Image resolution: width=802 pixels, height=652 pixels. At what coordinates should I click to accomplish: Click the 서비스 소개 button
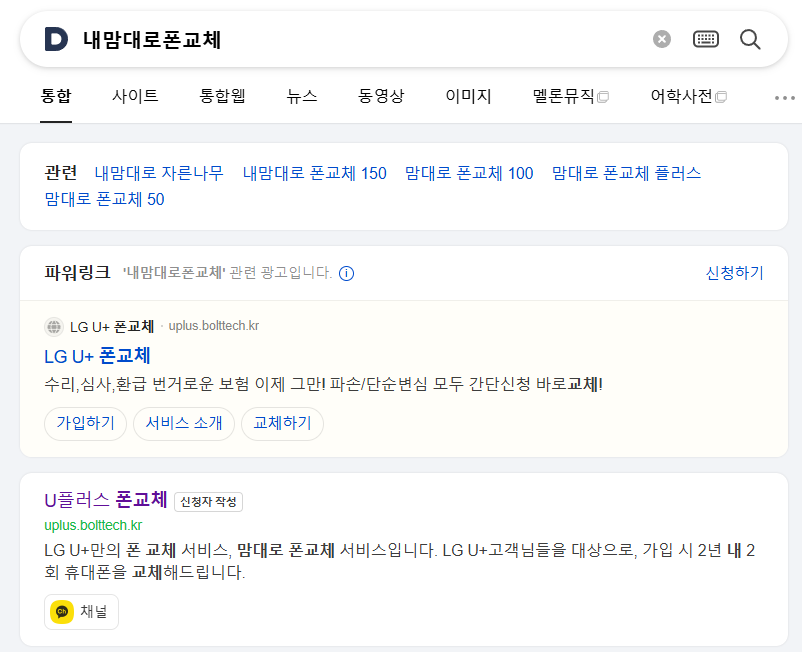coord(184,424)
